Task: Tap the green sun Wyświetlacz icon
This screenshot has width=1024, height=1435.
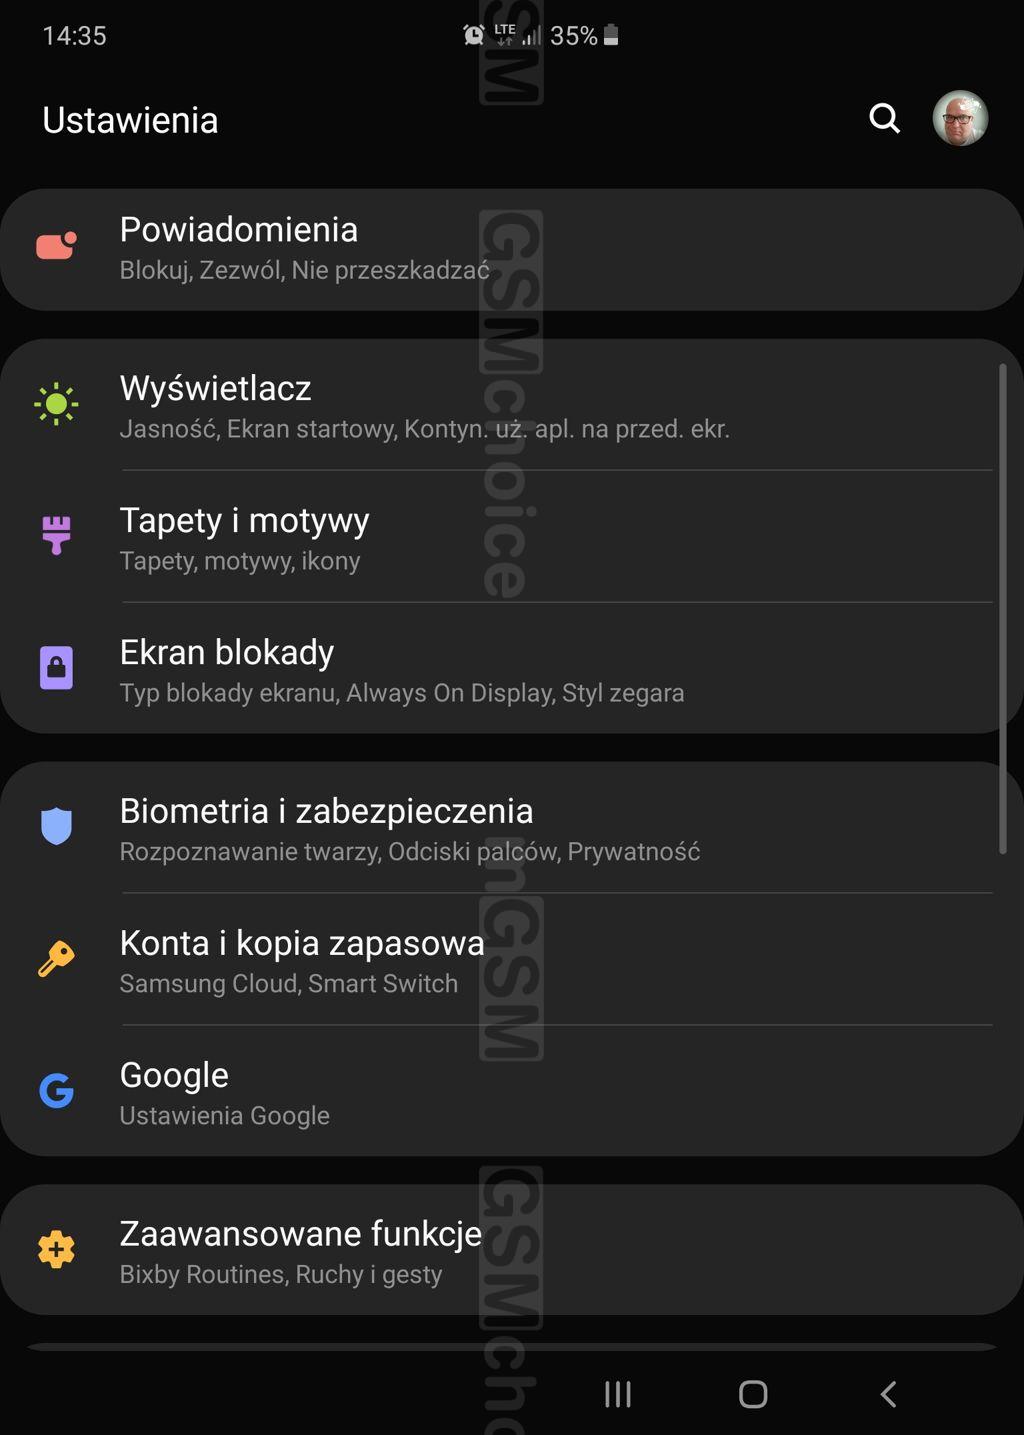Action: pyautogui.click(x=56, y=404)
